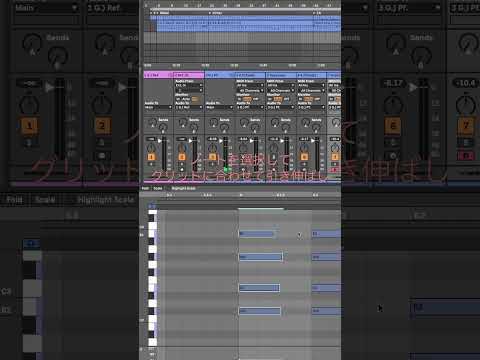Set track 2 monitor to In
The image size is (480, 360).
[178, 99]
